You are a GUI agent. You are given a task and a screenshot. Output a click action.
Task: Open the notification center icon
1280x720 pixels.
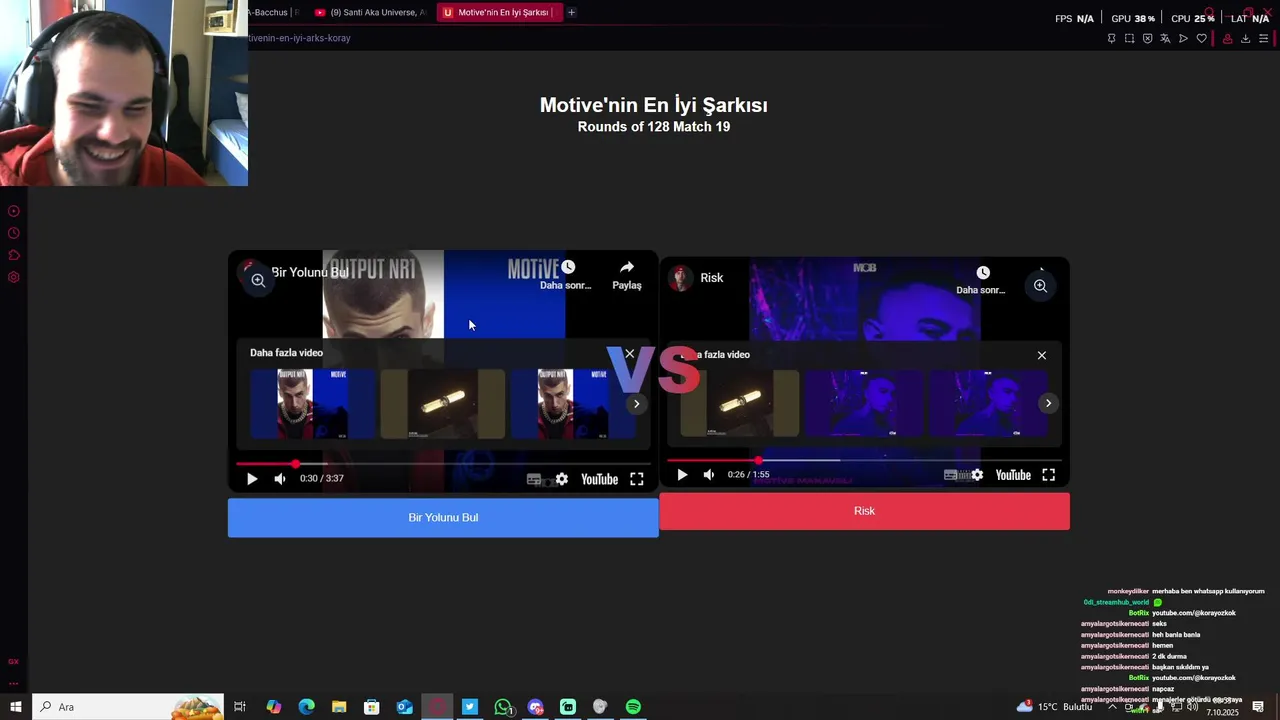(1258, 707)
